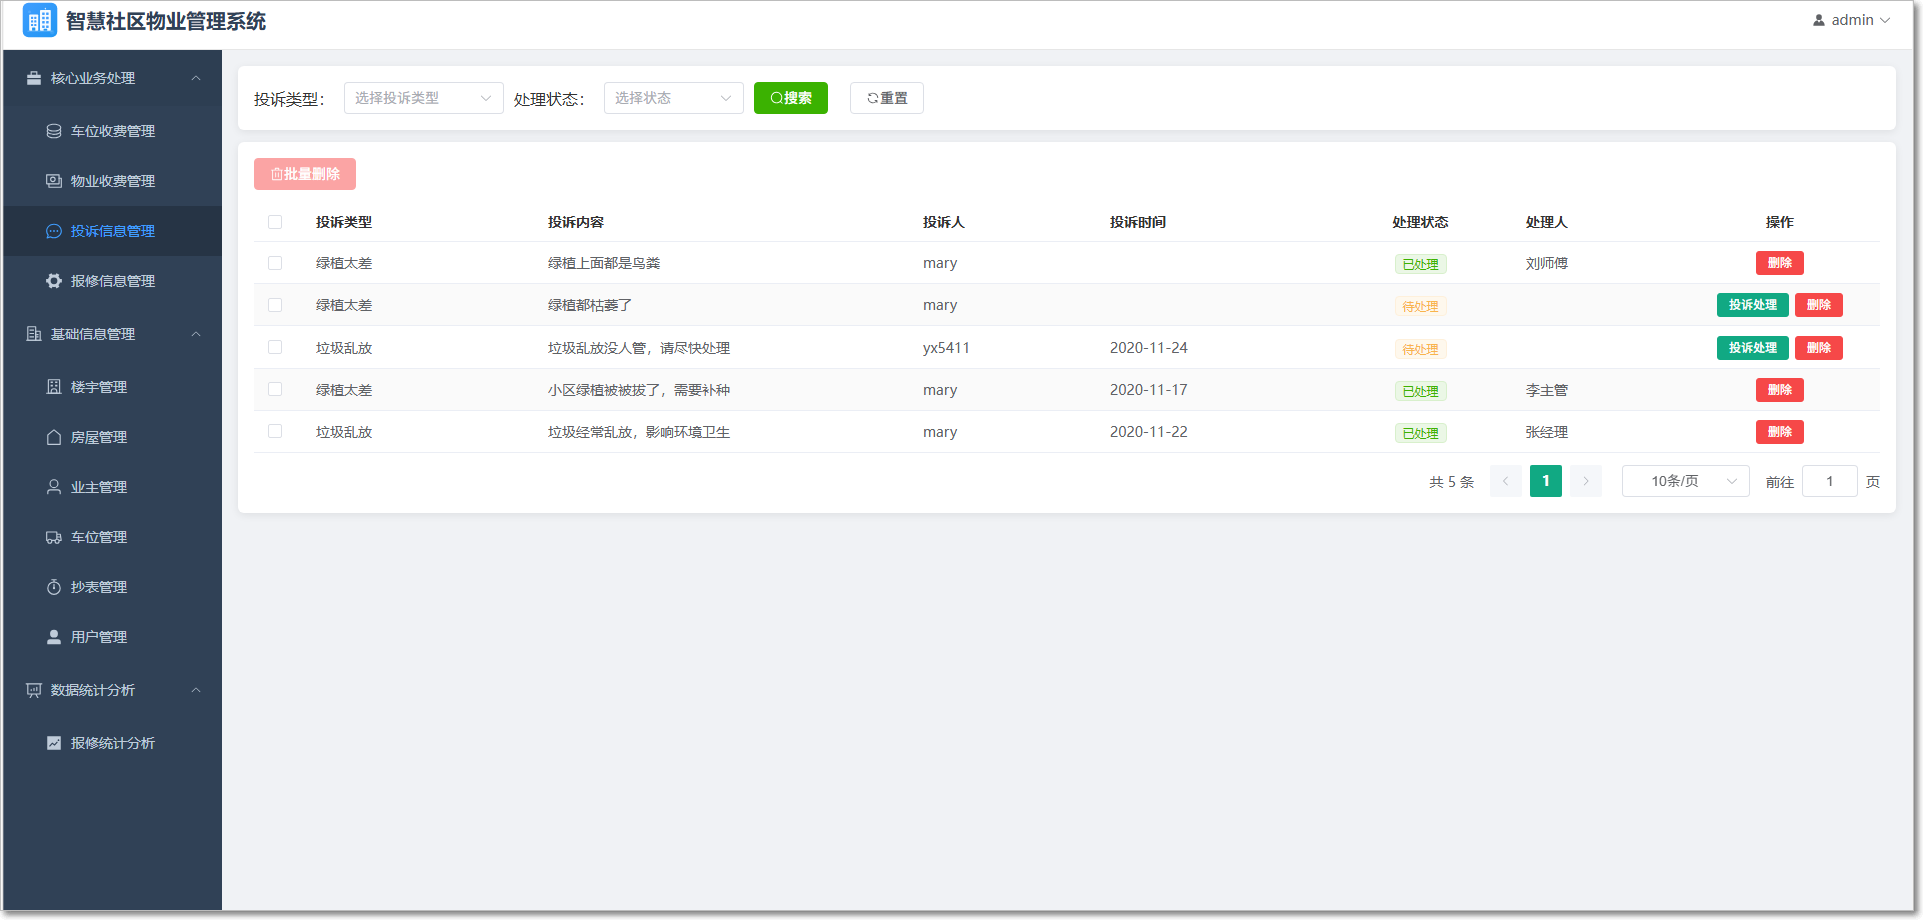Open the 选择投诉类型 dropdown

(423, 98)
